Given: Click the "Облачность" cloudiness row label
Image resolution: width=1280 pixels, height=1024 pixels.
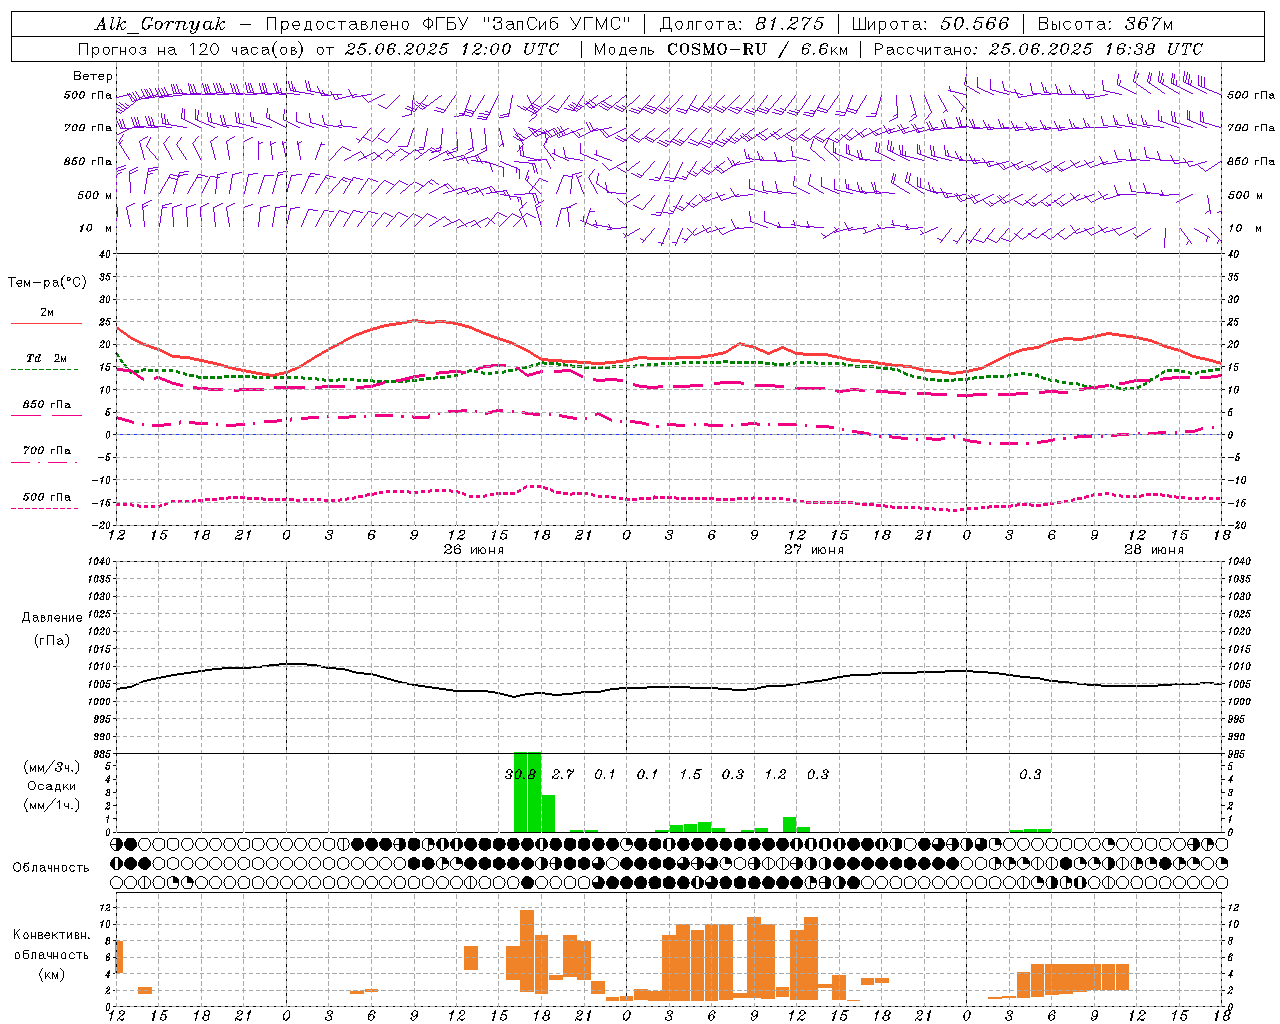Looking at the screenshot, I should (x=51, y=868).
